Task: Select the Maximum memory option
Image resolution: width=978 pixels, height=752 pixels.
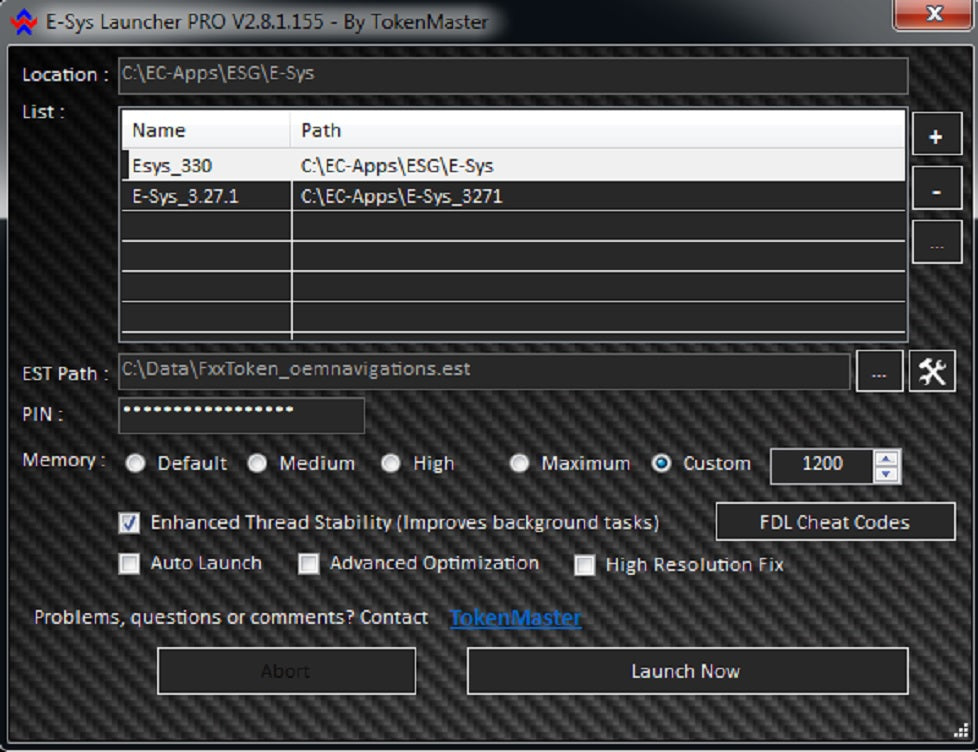Action: click(519, 463)
